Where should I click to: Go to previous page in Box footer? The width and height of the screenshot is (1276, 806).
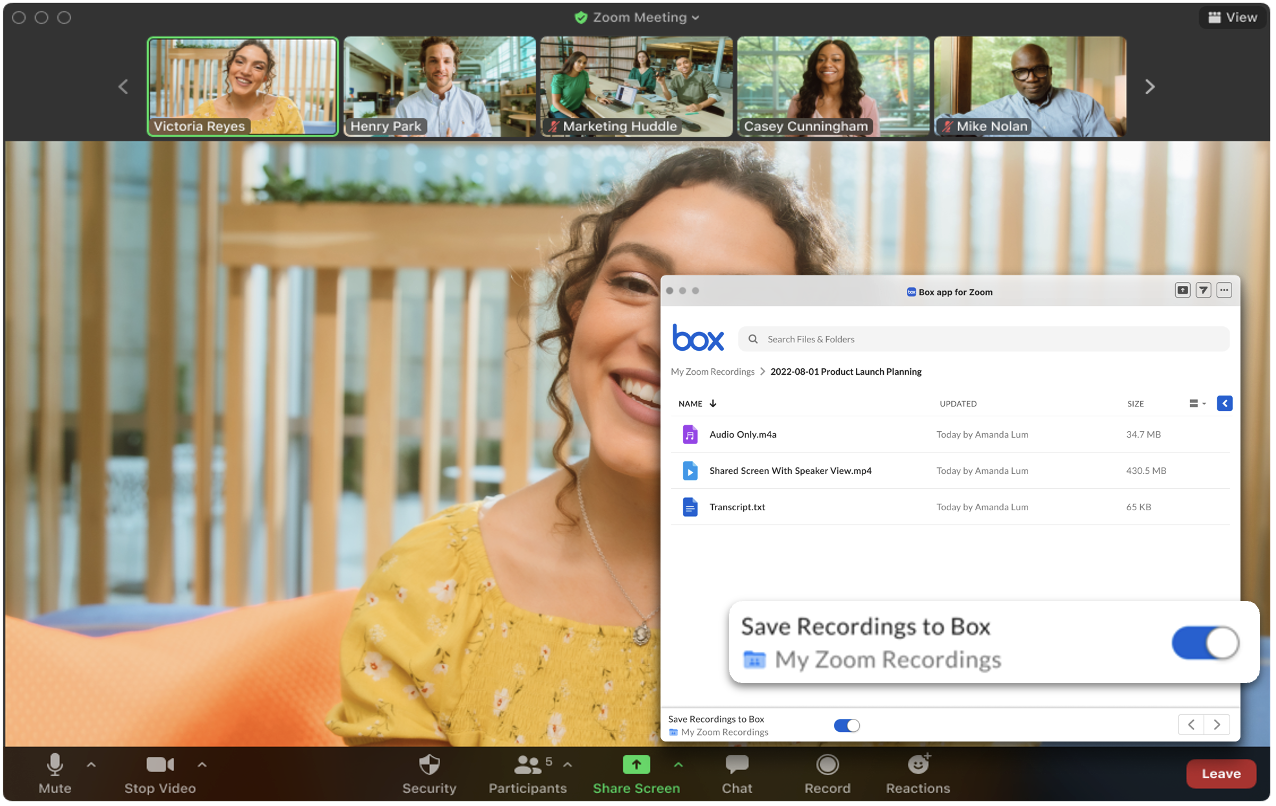click(1191, 725)
